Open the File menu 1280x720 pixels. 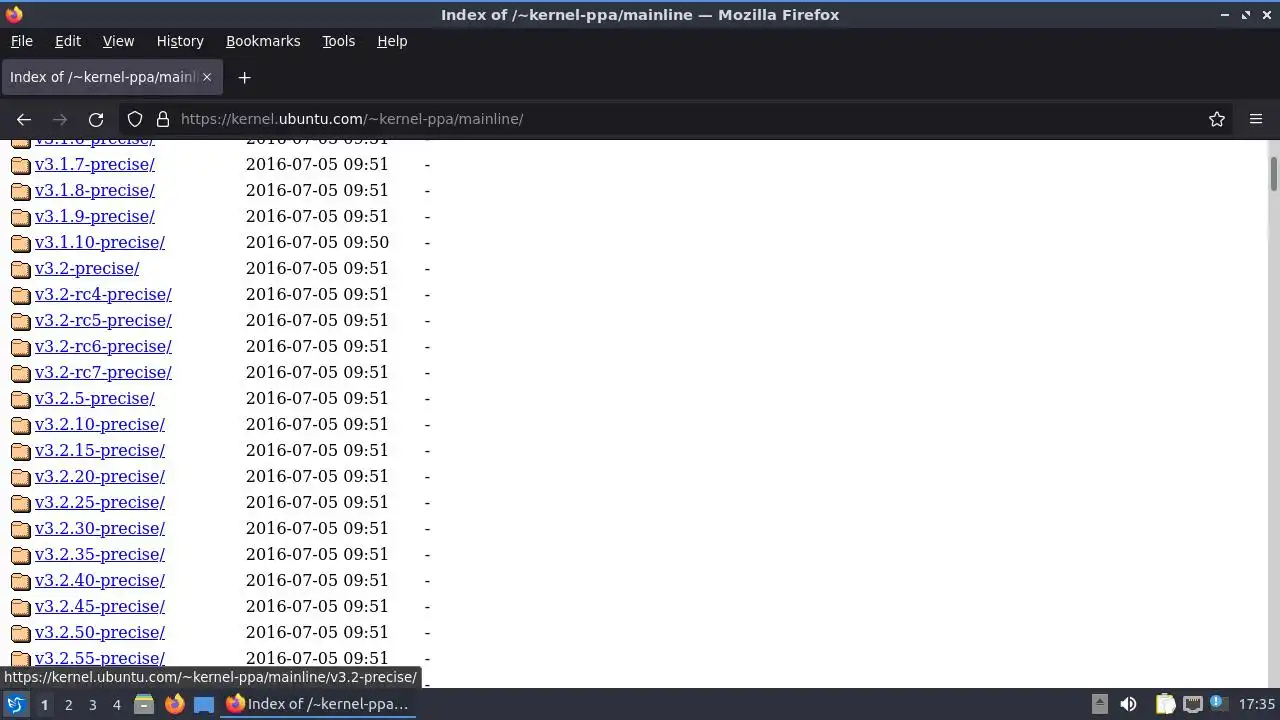pyautogui.click(x=21, y=41)
